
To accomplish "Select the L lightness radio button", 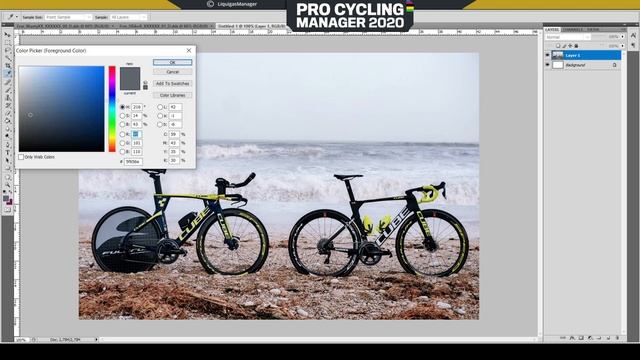I will point(160,107).
